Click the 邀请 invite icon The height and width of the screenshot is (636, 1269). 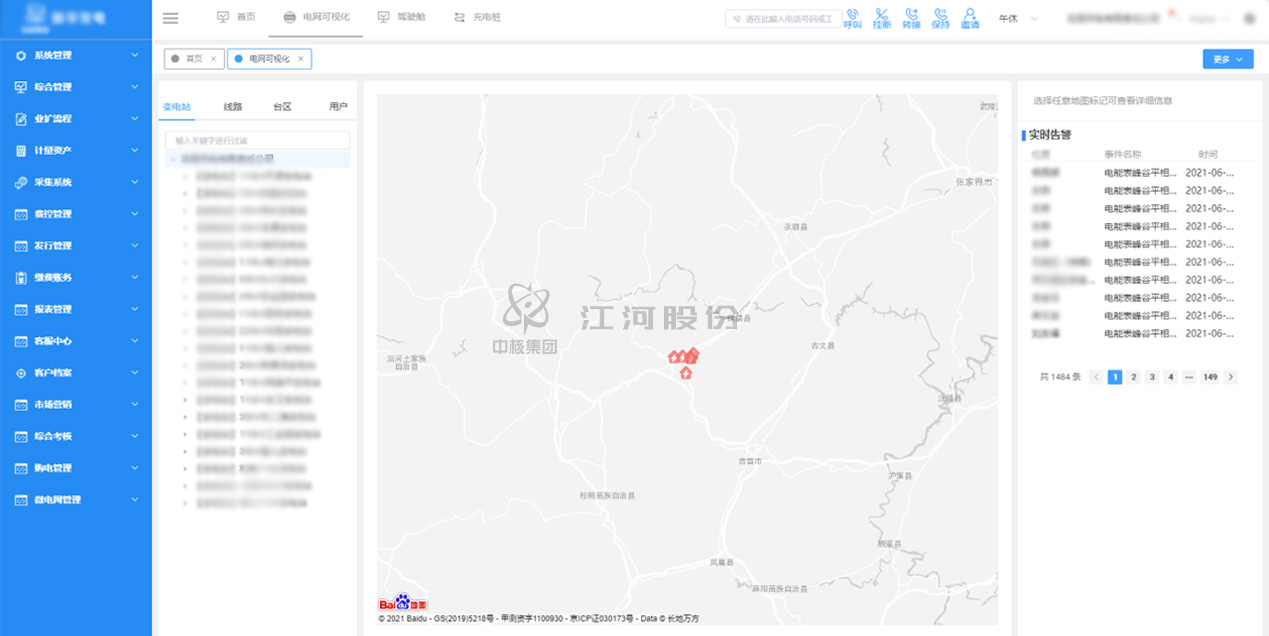[x=970, y=18]
